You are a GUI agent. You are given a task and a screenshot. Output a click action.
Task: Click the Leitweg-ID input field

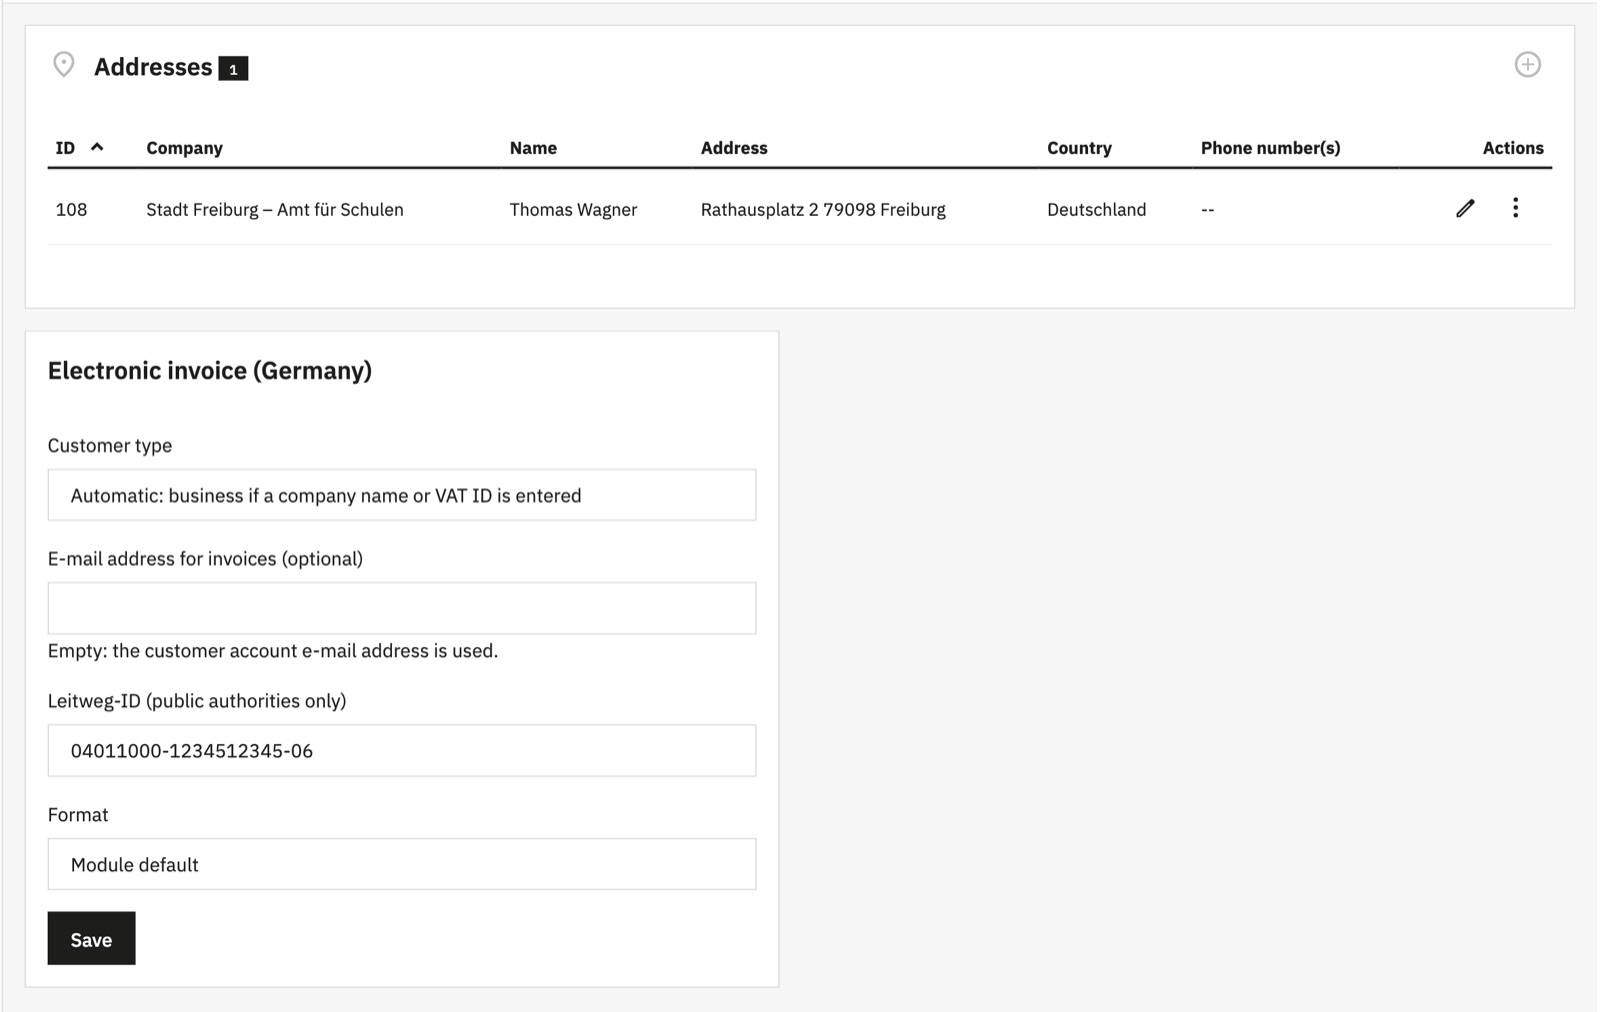[402, 751]
